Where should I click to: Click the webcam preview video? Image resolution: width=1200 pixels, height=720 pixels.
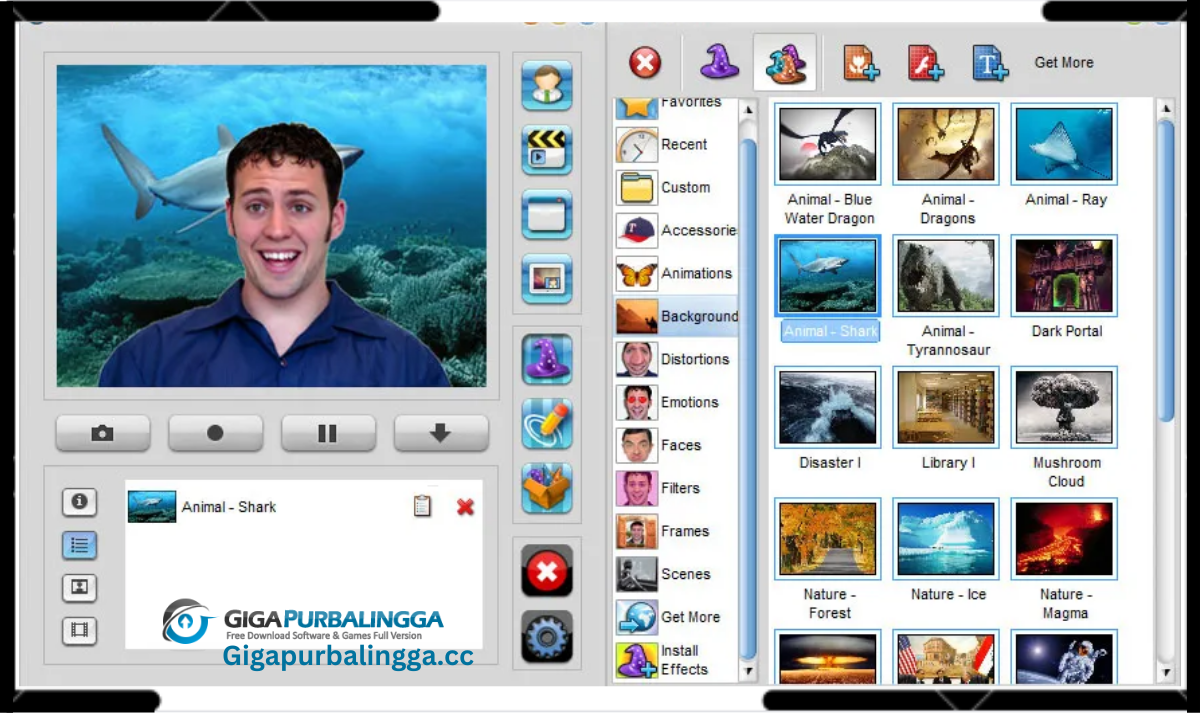pyautogui.click(x=272, y=226)
